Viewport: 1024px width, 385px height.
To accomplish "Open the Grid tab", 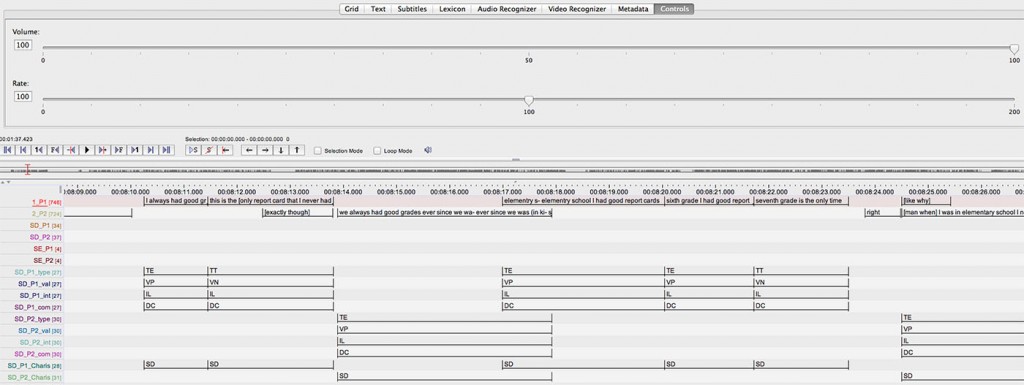I will pyautogui.click(x=351, y=9).
